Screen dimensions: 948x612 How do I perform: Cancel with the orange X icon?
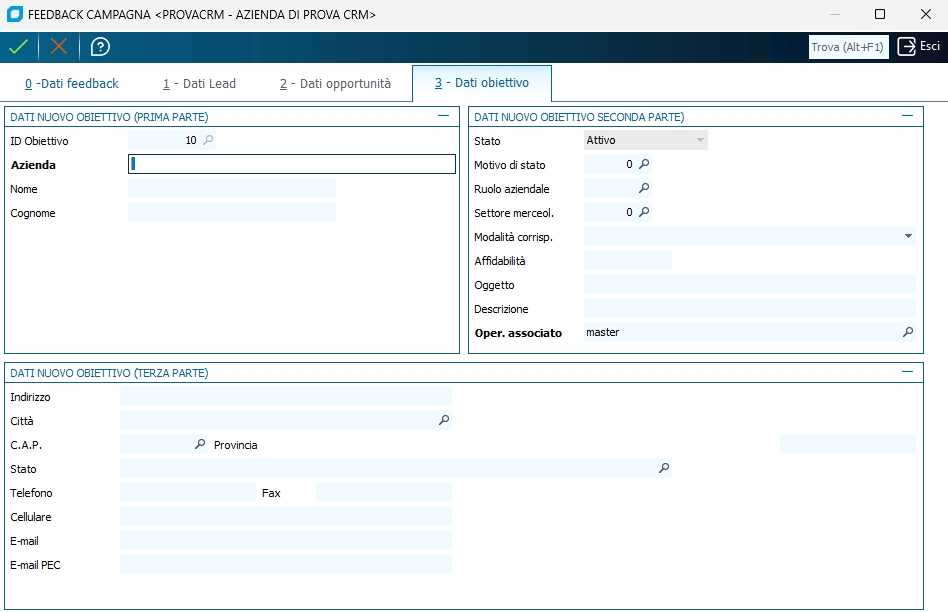pos(59,47)
